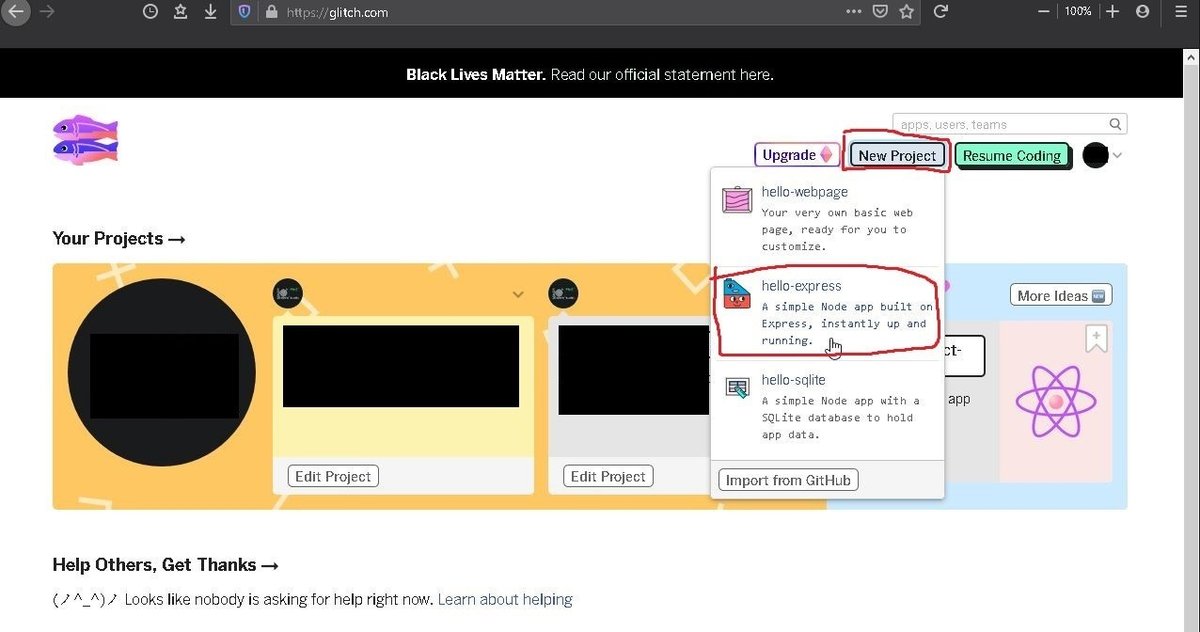
Task: Click the More Ideas button
Action: click(x=1060, y=295)
